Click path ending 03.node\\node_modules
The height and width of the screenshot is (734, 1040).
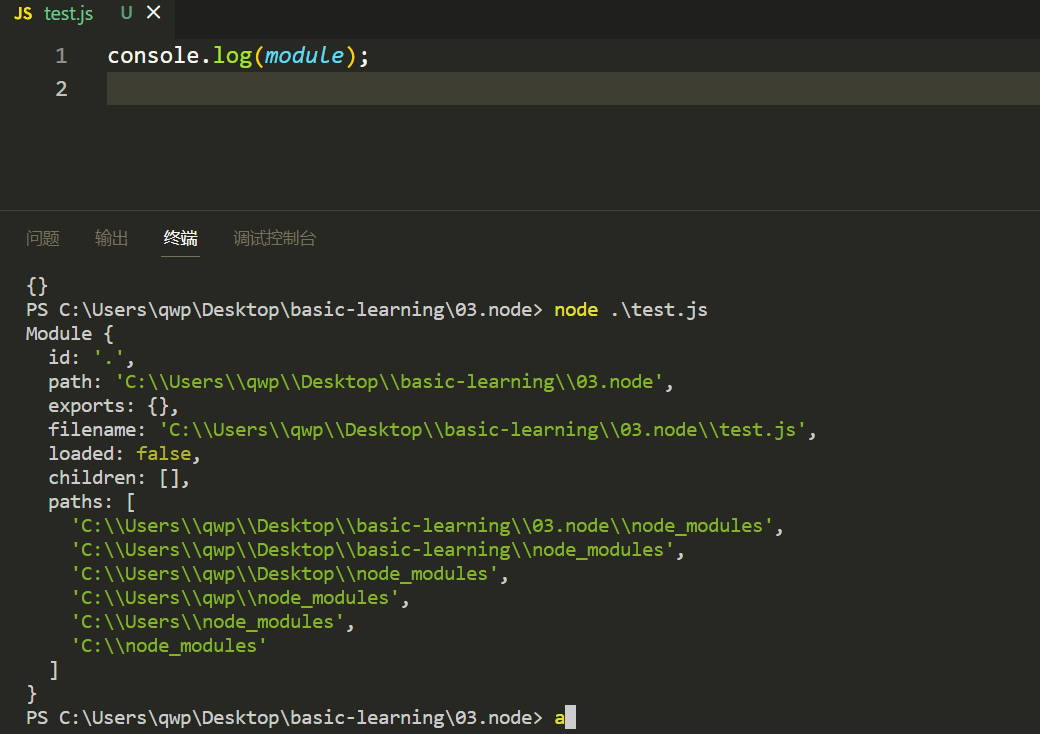coord(427,526)
